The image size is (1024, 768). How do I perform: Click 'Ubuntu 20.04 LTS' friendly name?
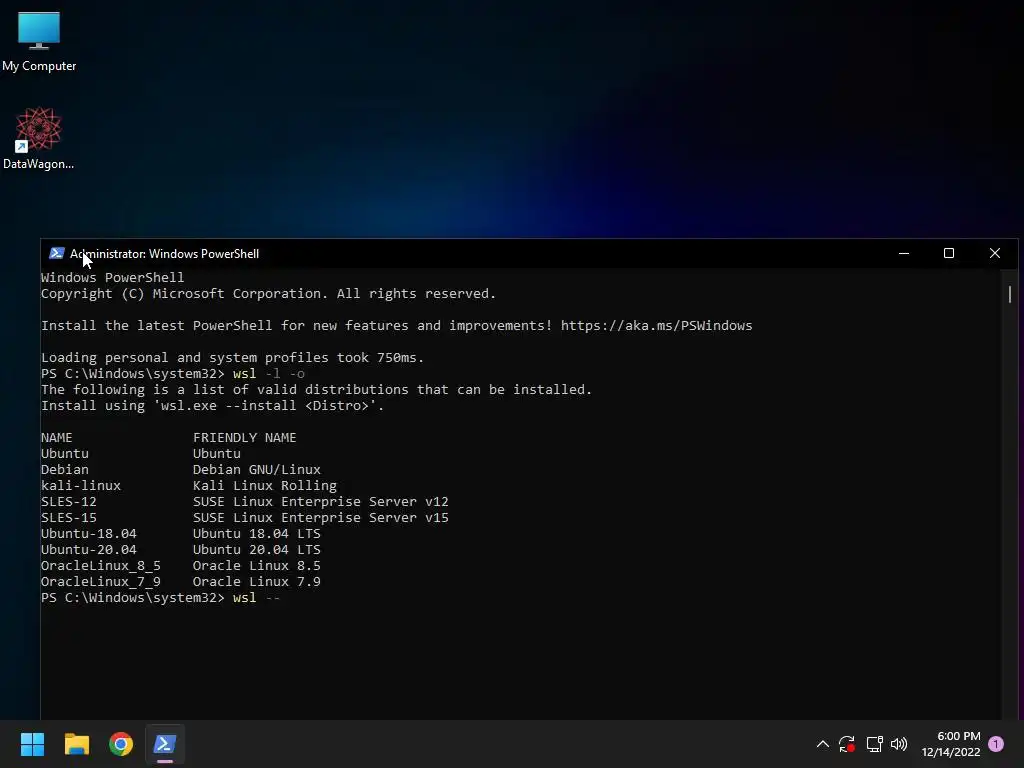pos(257,549)
